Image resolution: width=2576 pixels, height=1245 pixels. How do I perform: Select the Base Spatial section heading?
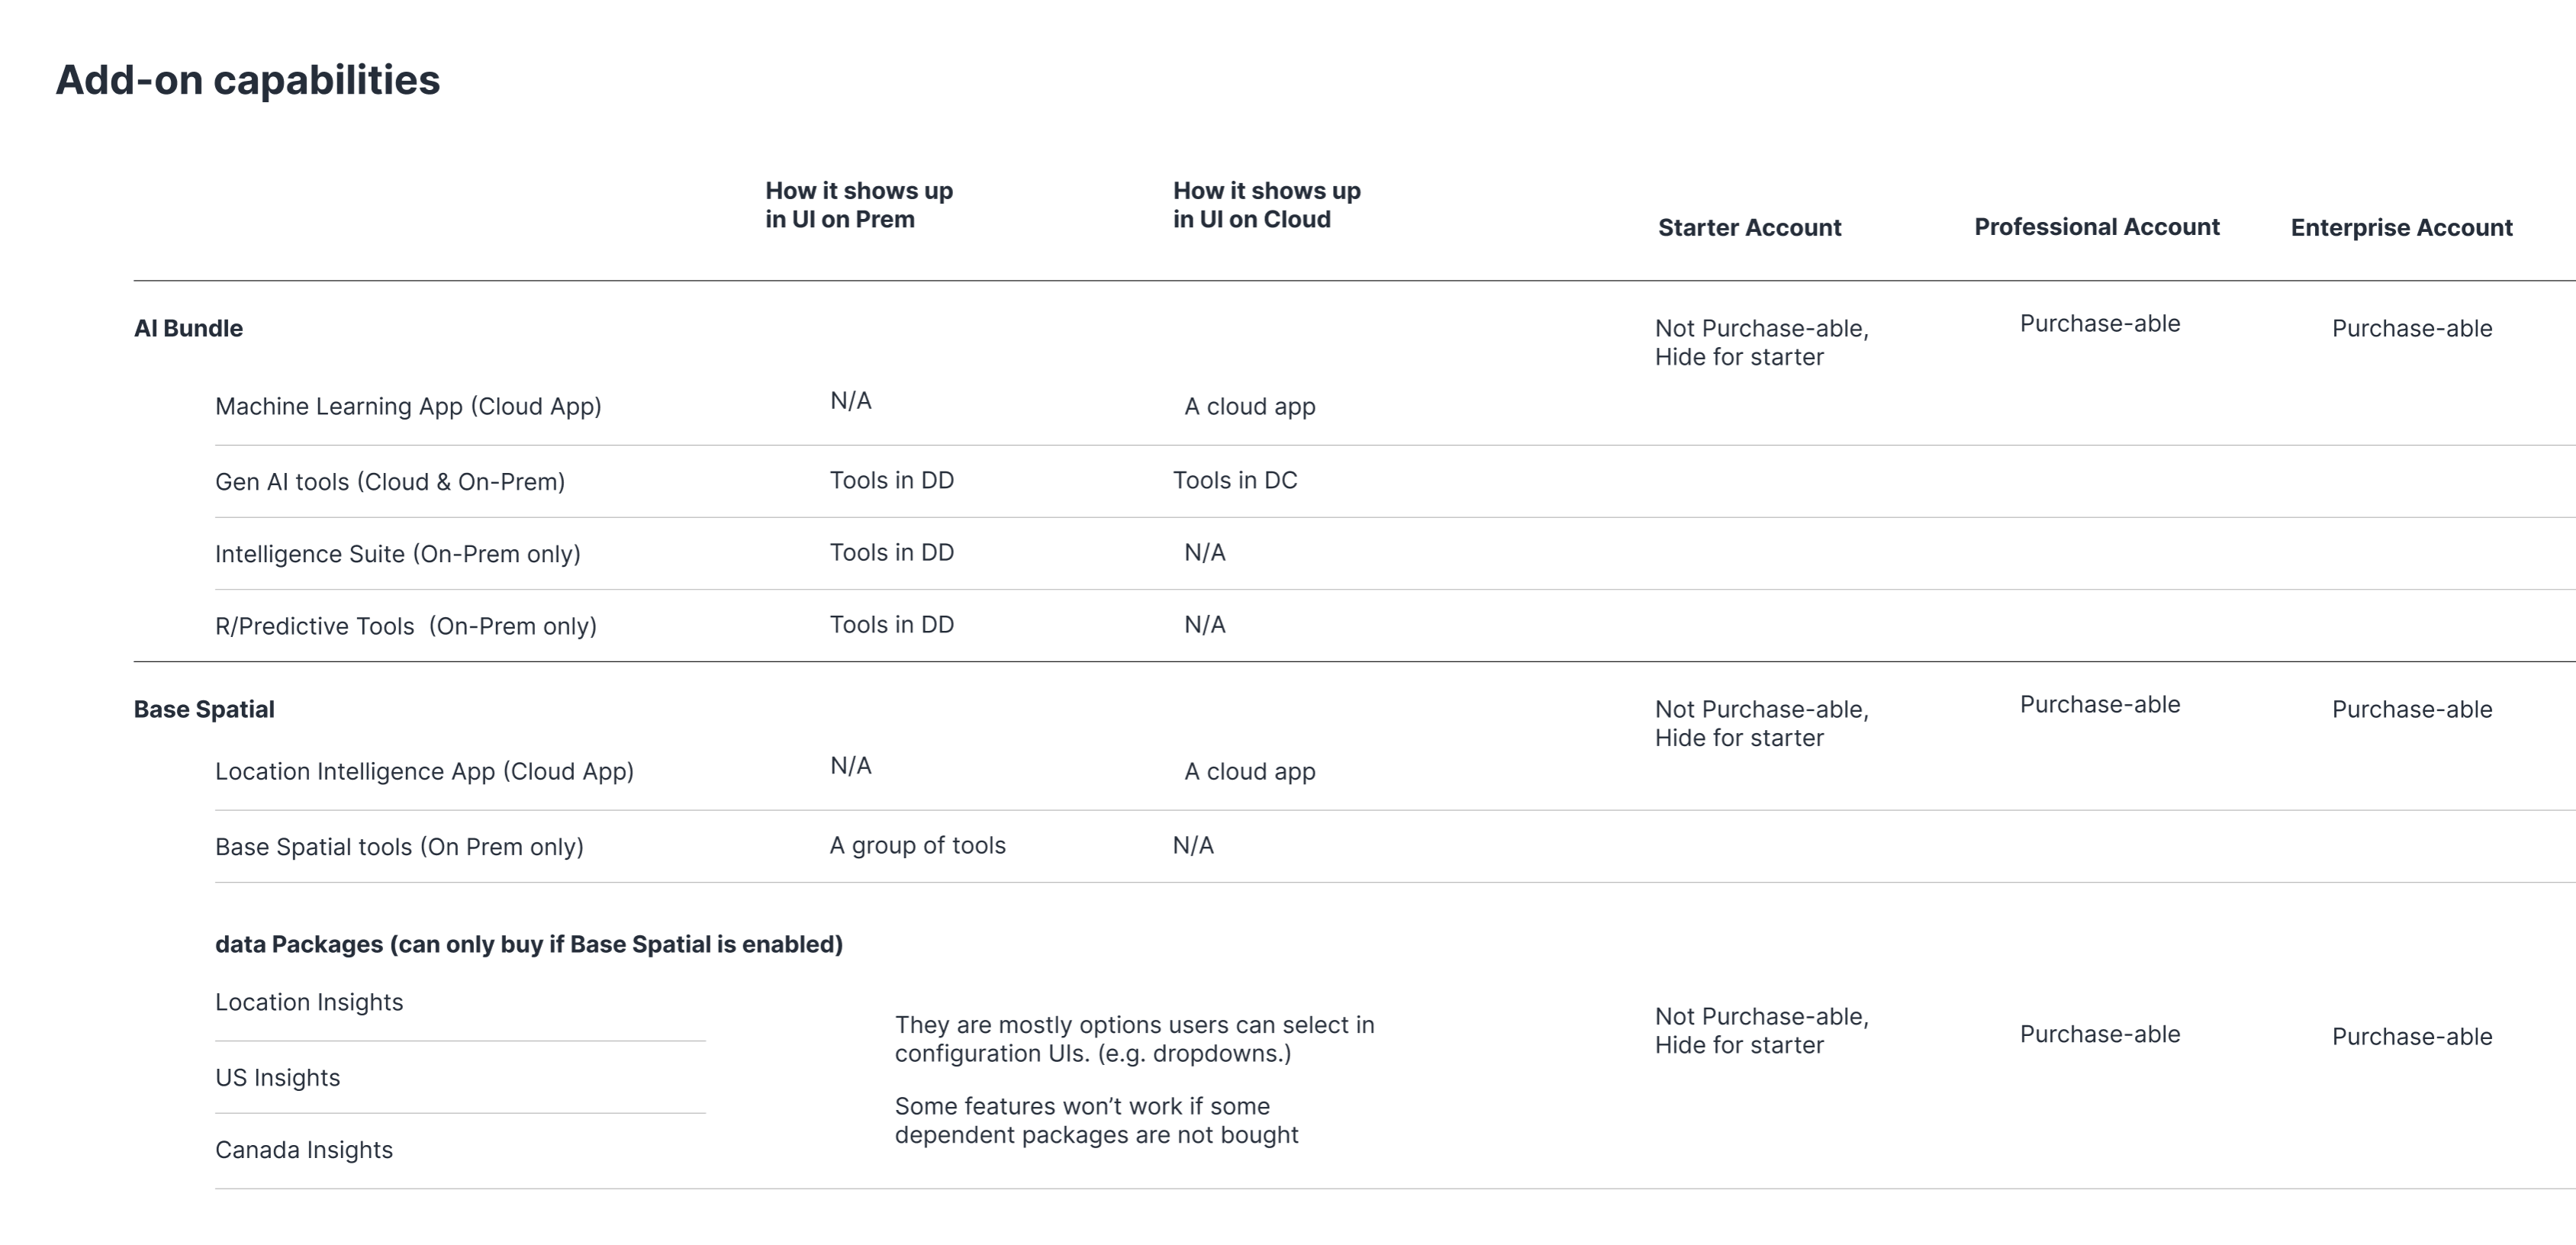204,709
